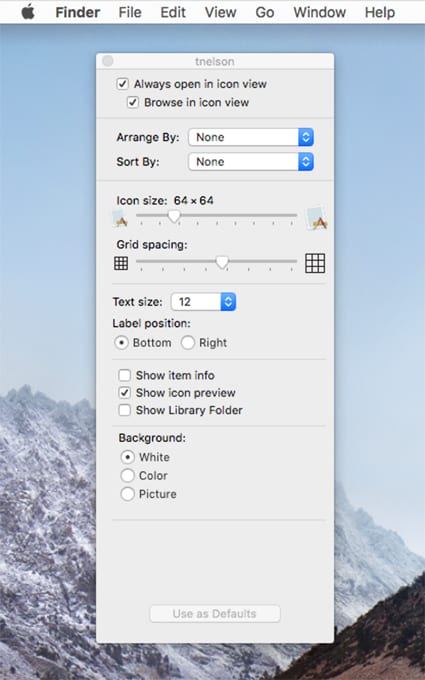425x680 pixels.
Task: Uncheck Browse in icon view
Action: pyautogui.click(x=133, y=102)
